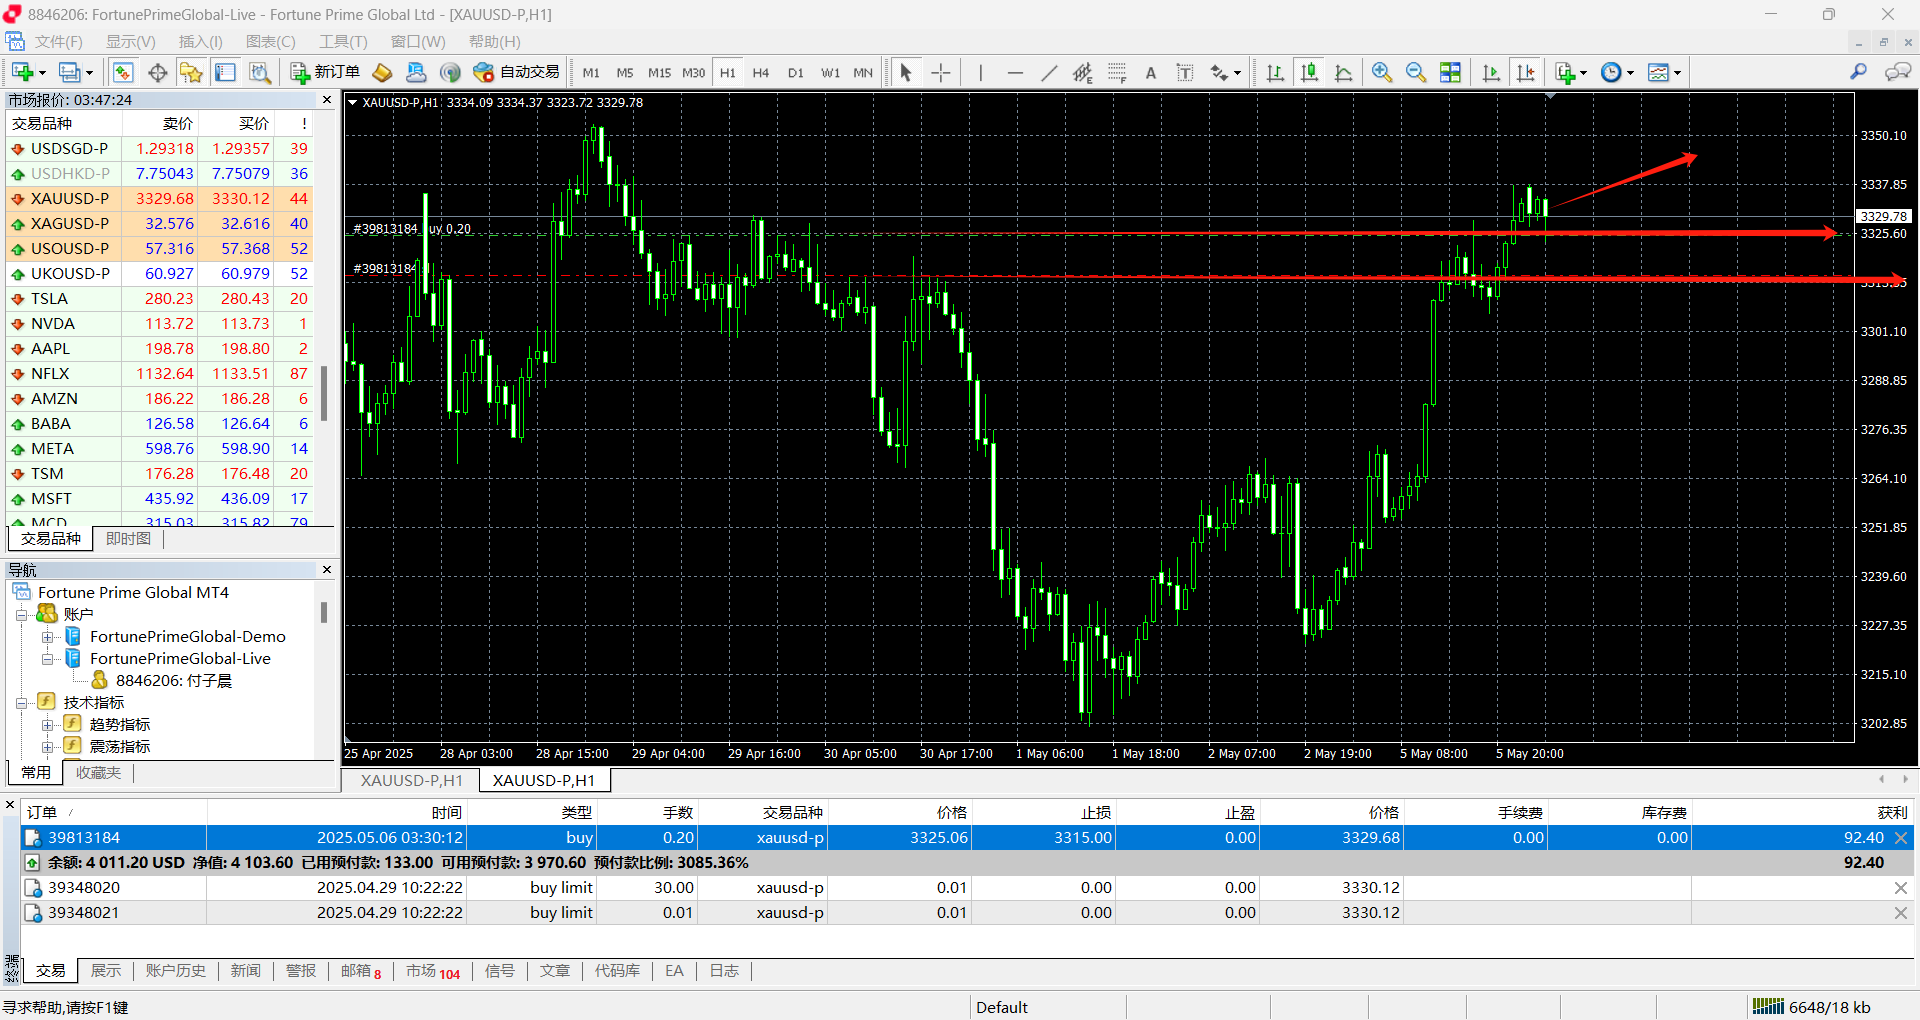1920x1020 pixels.
Task: Click the Zoom In chart icon
Action: (x=1382, y=72)
